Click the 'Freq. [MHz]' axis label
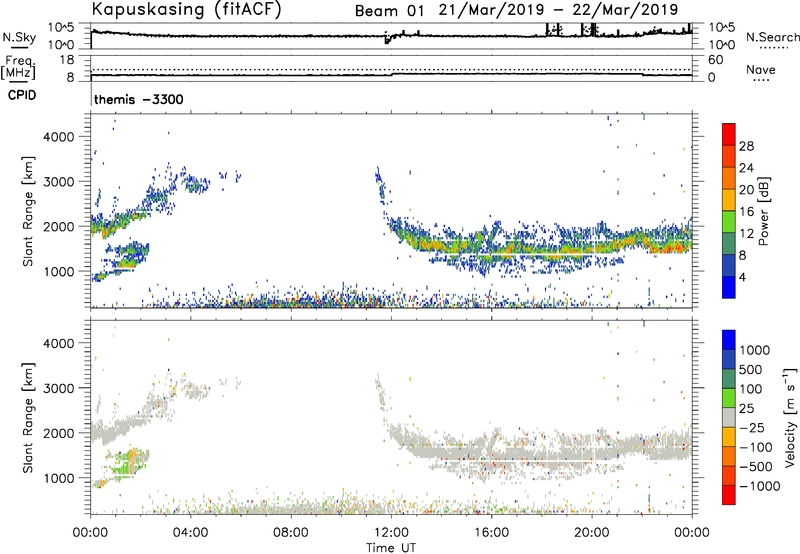Viewport: 800px width, 554px height. (19, 67)
